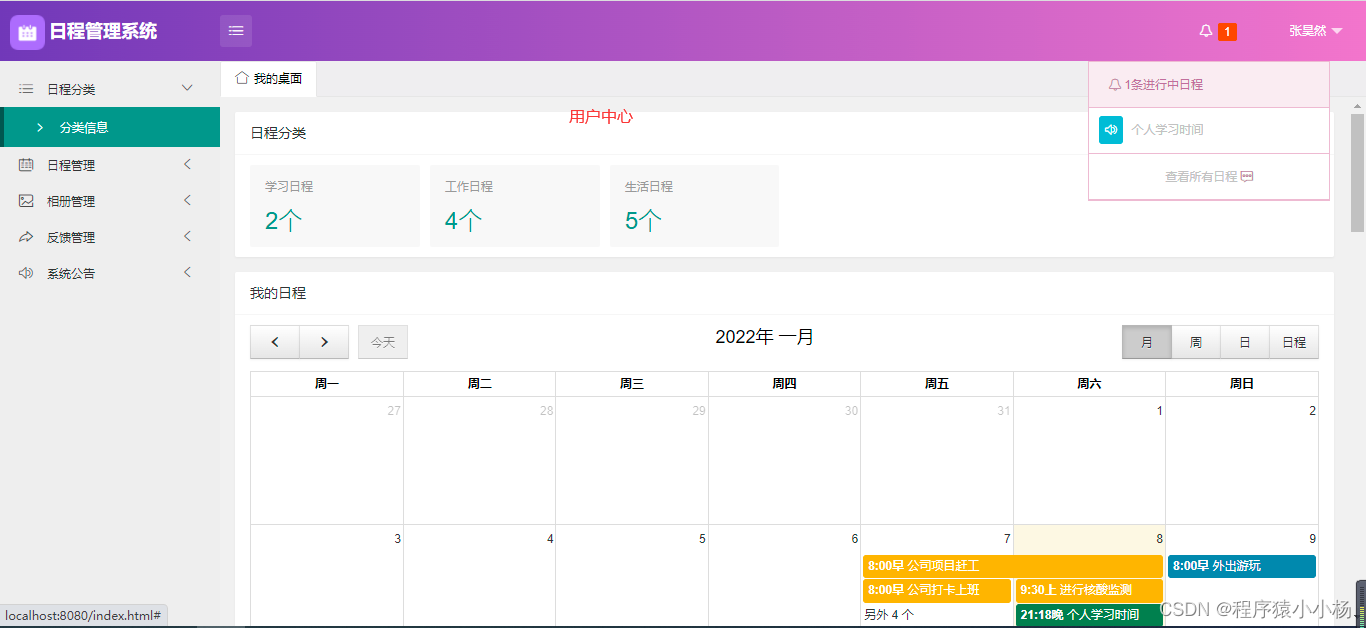This screenshot has width=1366, height=628.
Task: Click the teal speaker icon by 个人学习时间
Action: point(1111,130)
